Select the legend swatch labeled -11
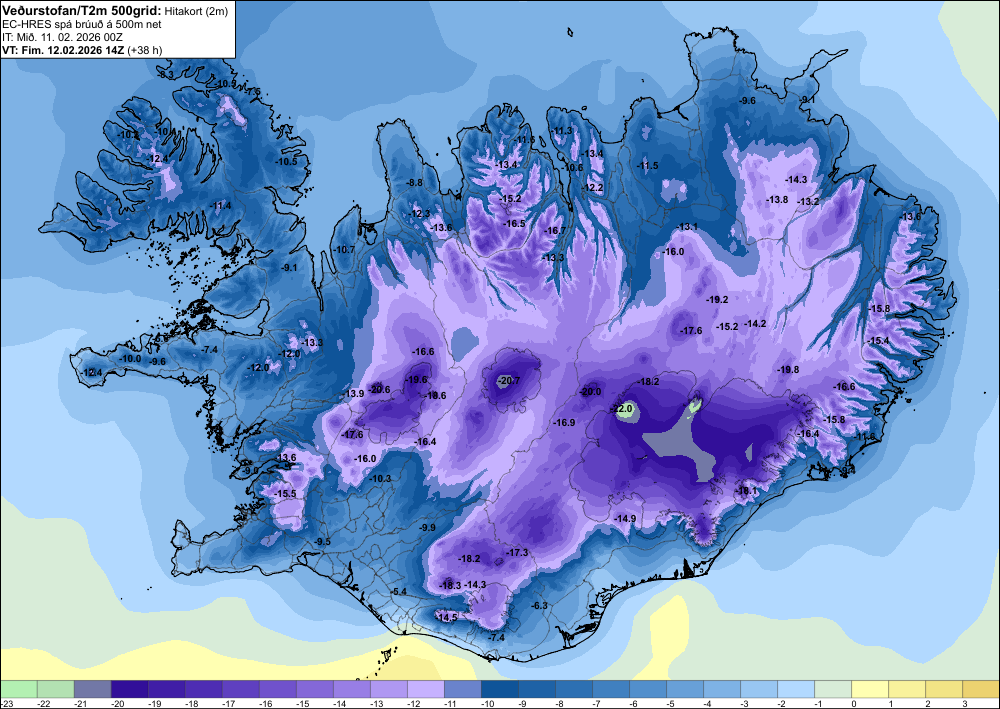 (x=462, y=689)
